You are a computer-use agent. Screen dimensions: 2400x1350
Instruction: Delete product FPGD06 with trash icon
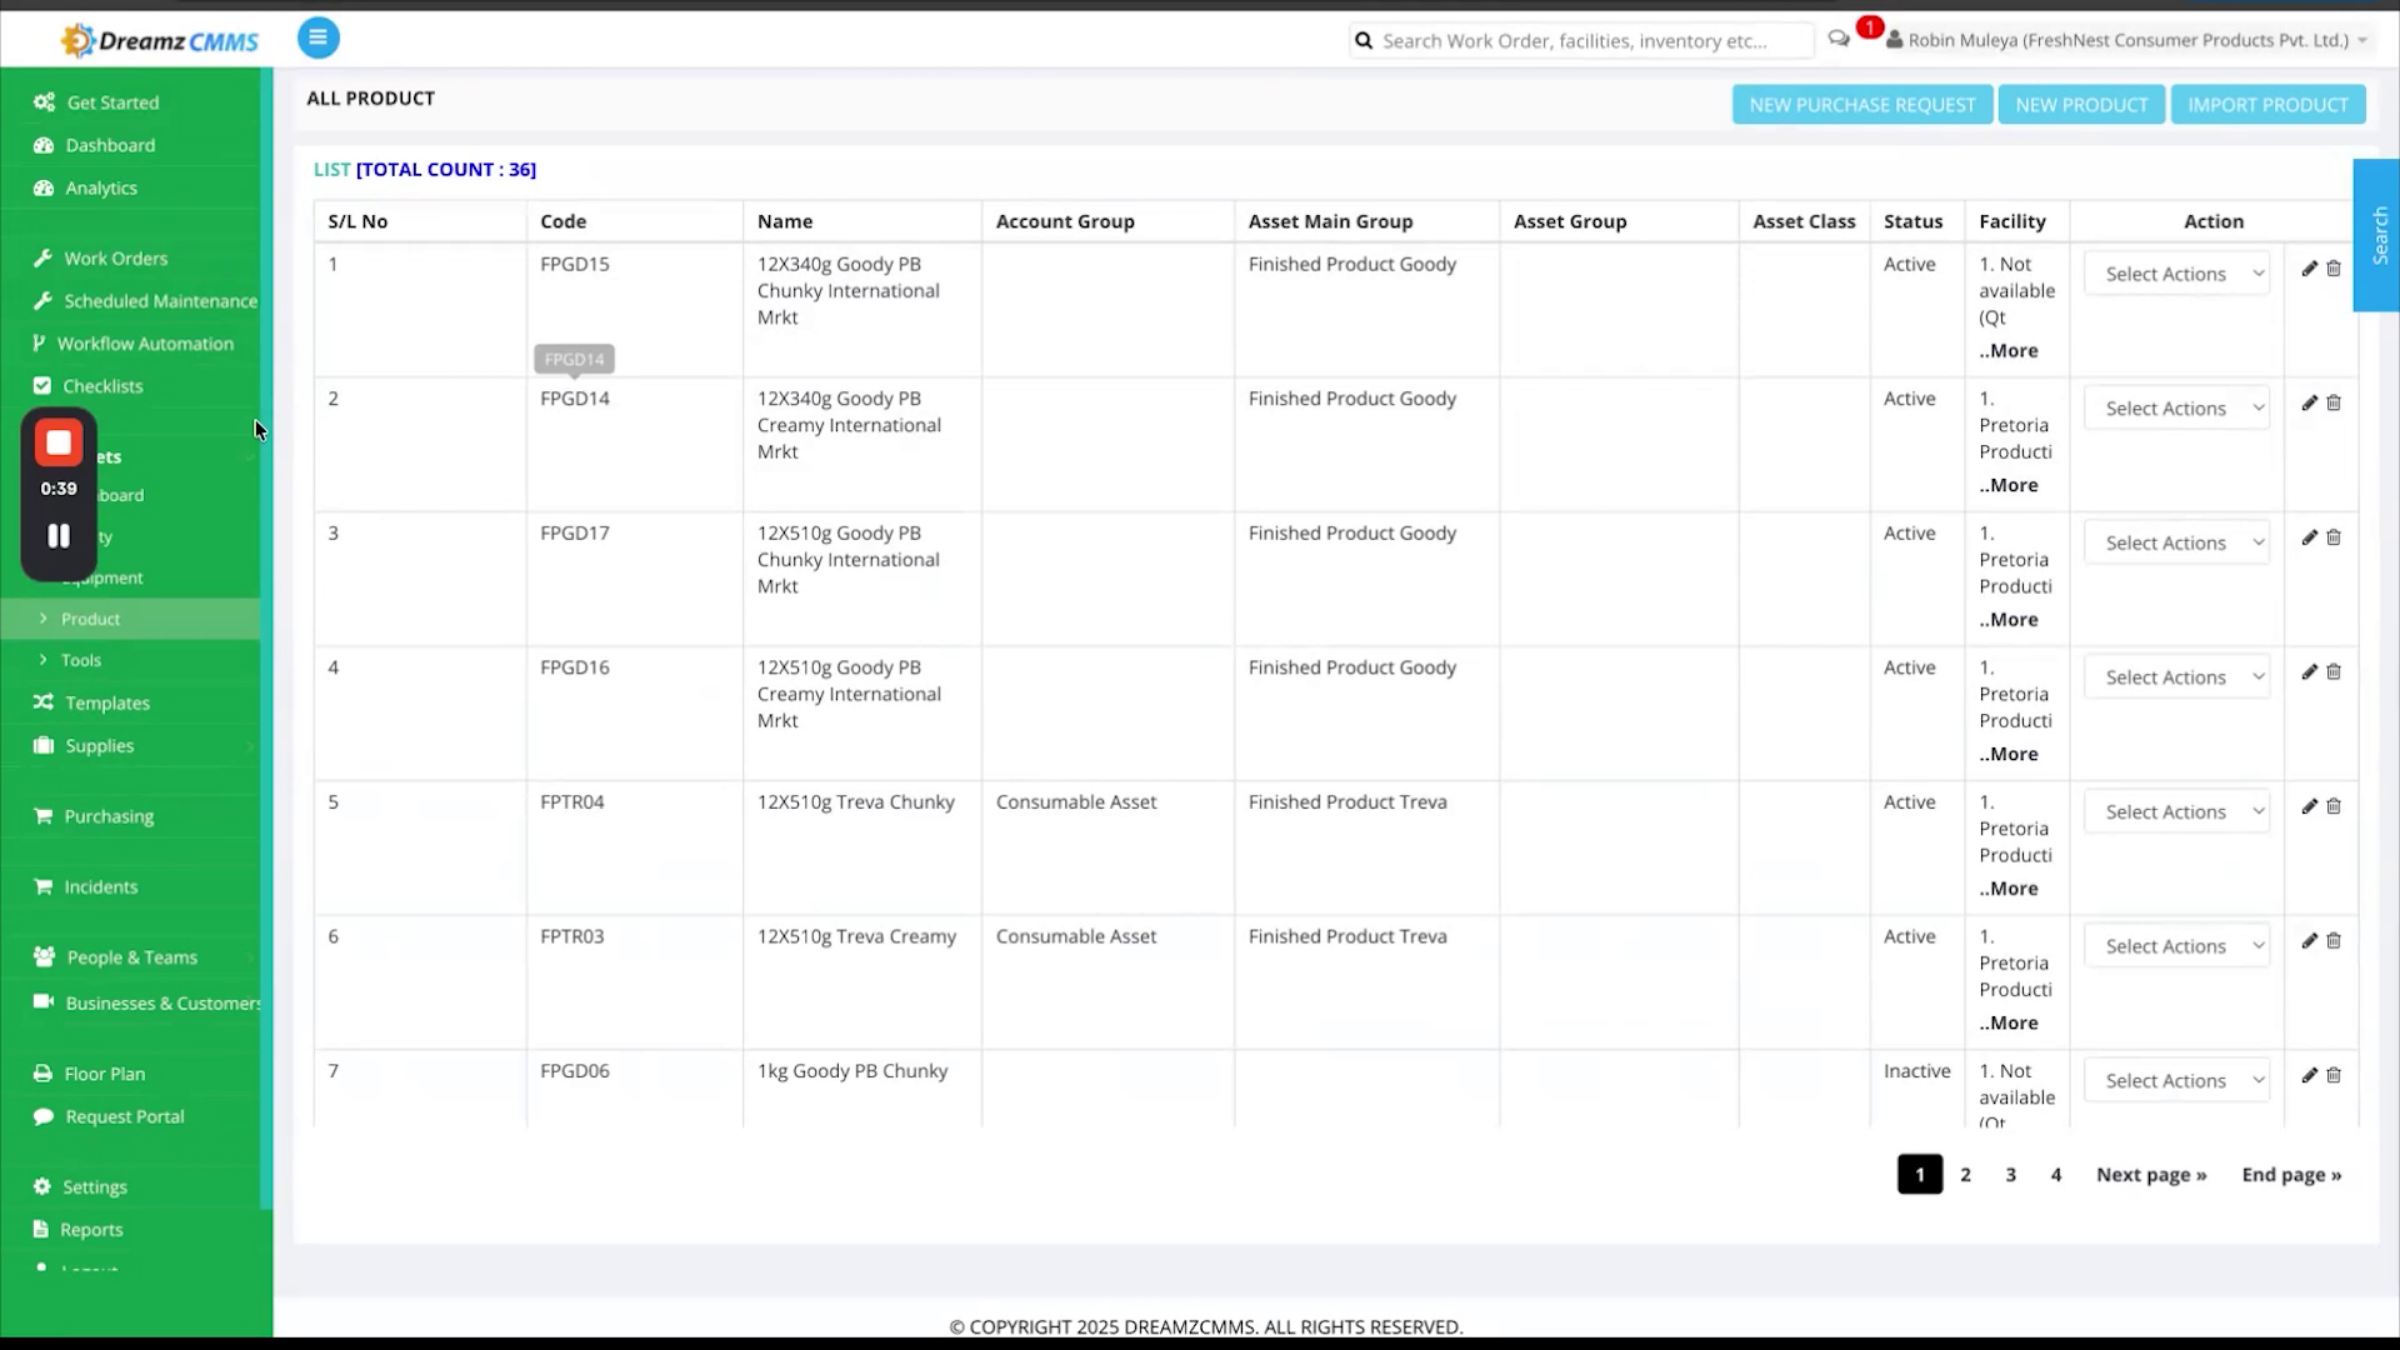(x=2334, y=1075)
